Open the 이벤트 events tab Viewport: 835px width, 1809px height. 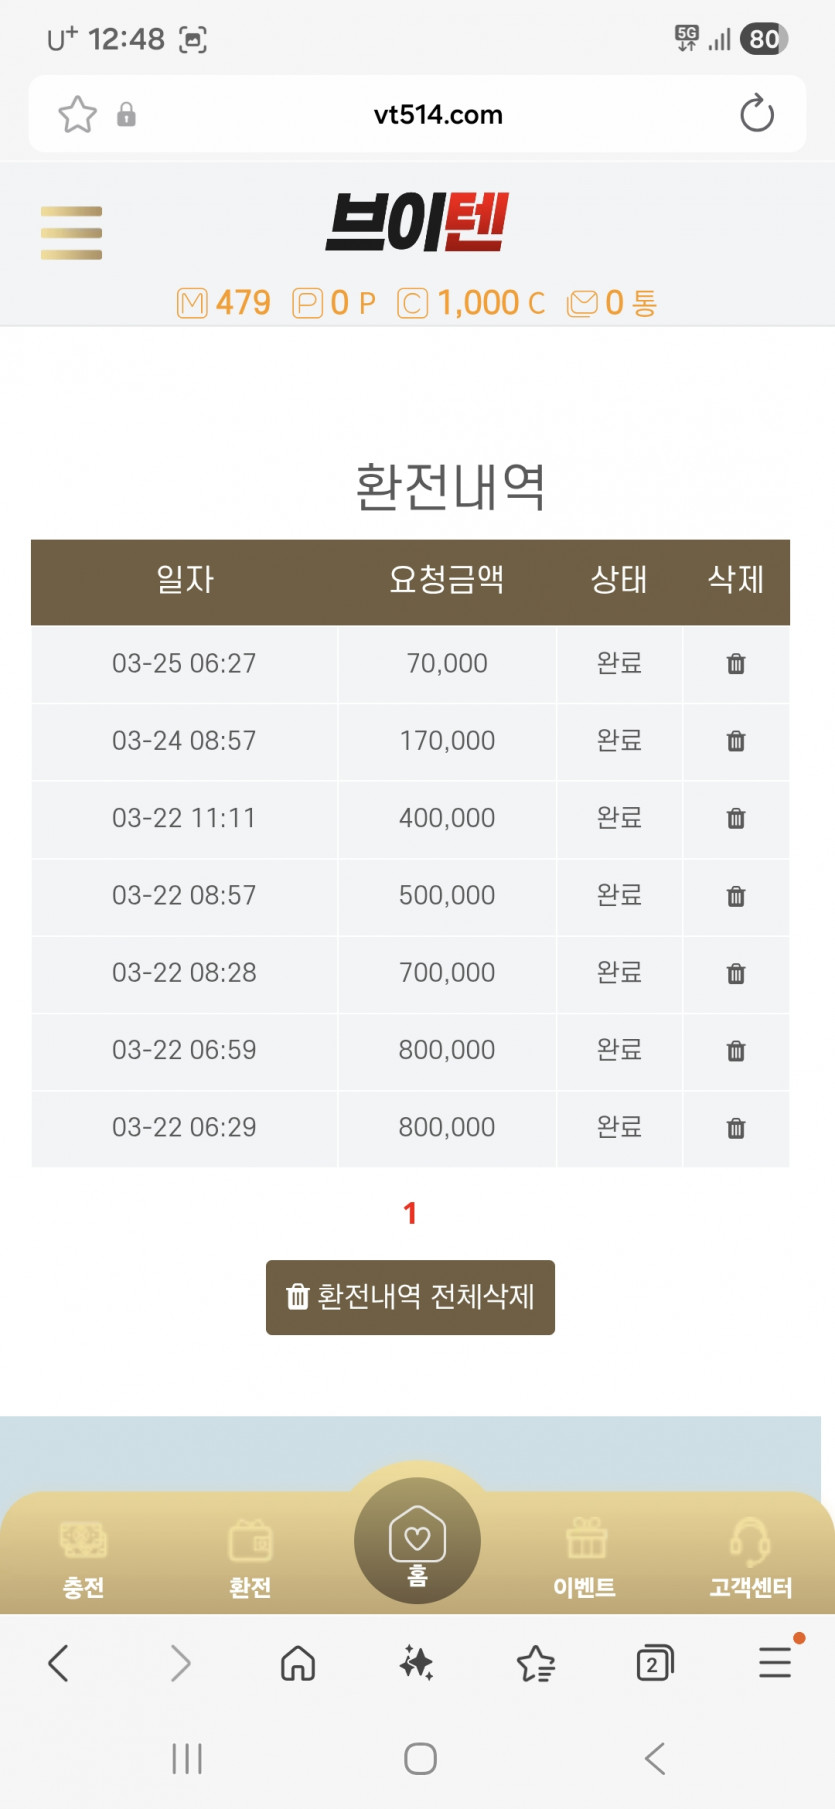click(x=585, y=1557)
